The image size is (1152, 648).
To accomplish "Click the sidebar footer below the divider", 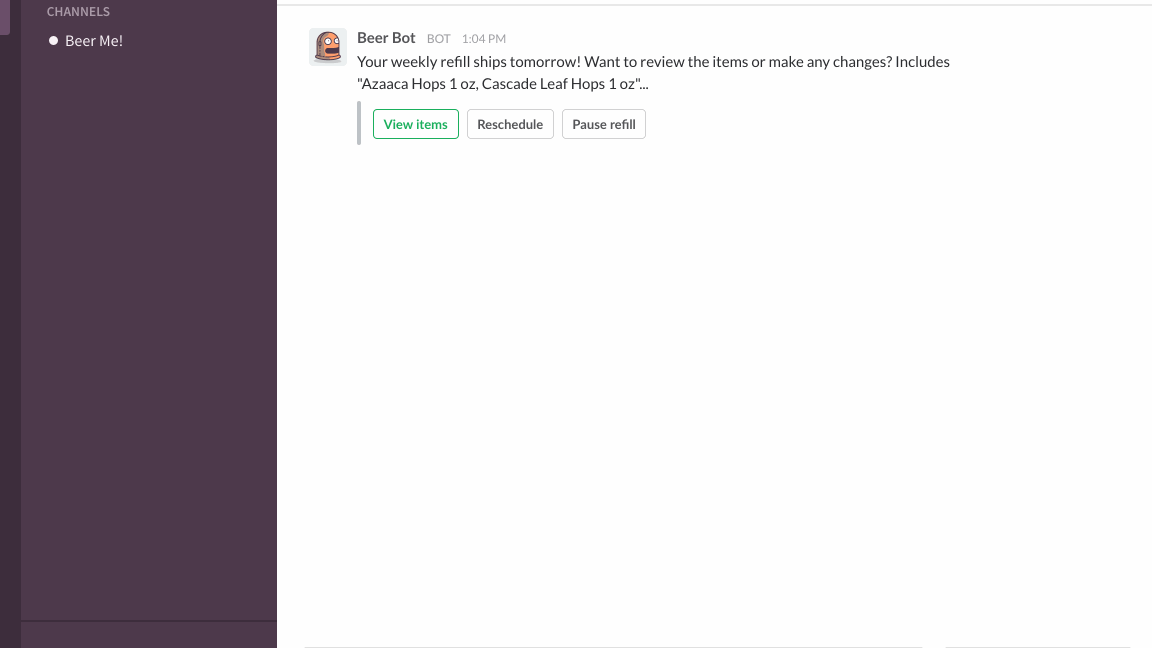I will click(x=148, y=635).
